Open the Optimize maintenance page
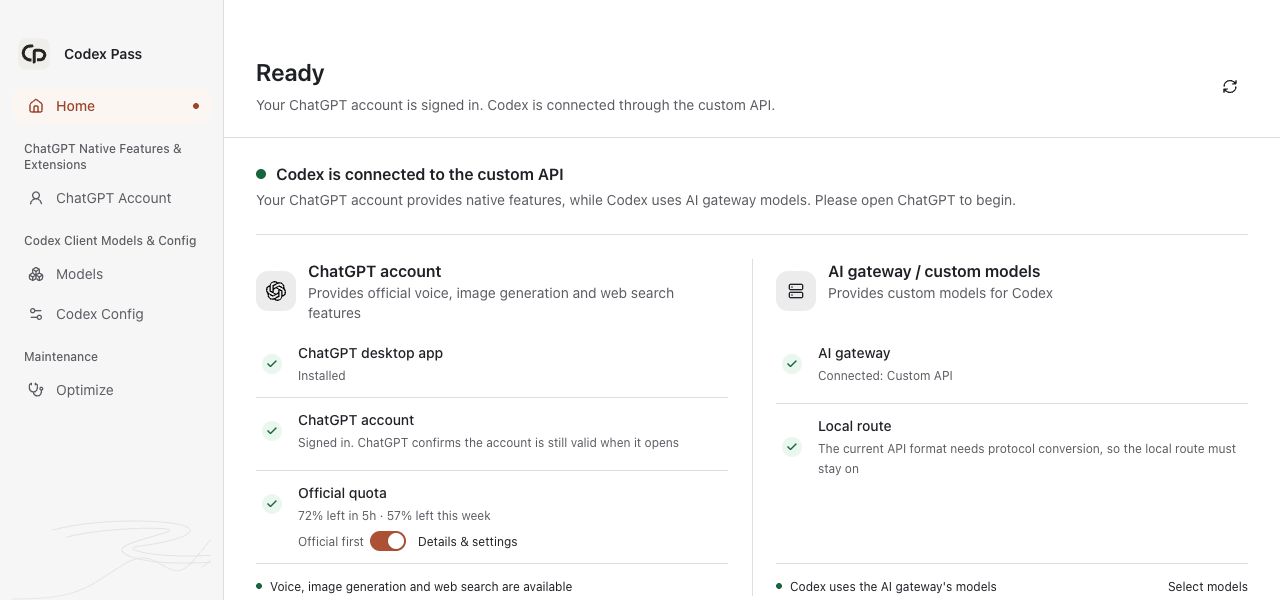 pos(112,390)
